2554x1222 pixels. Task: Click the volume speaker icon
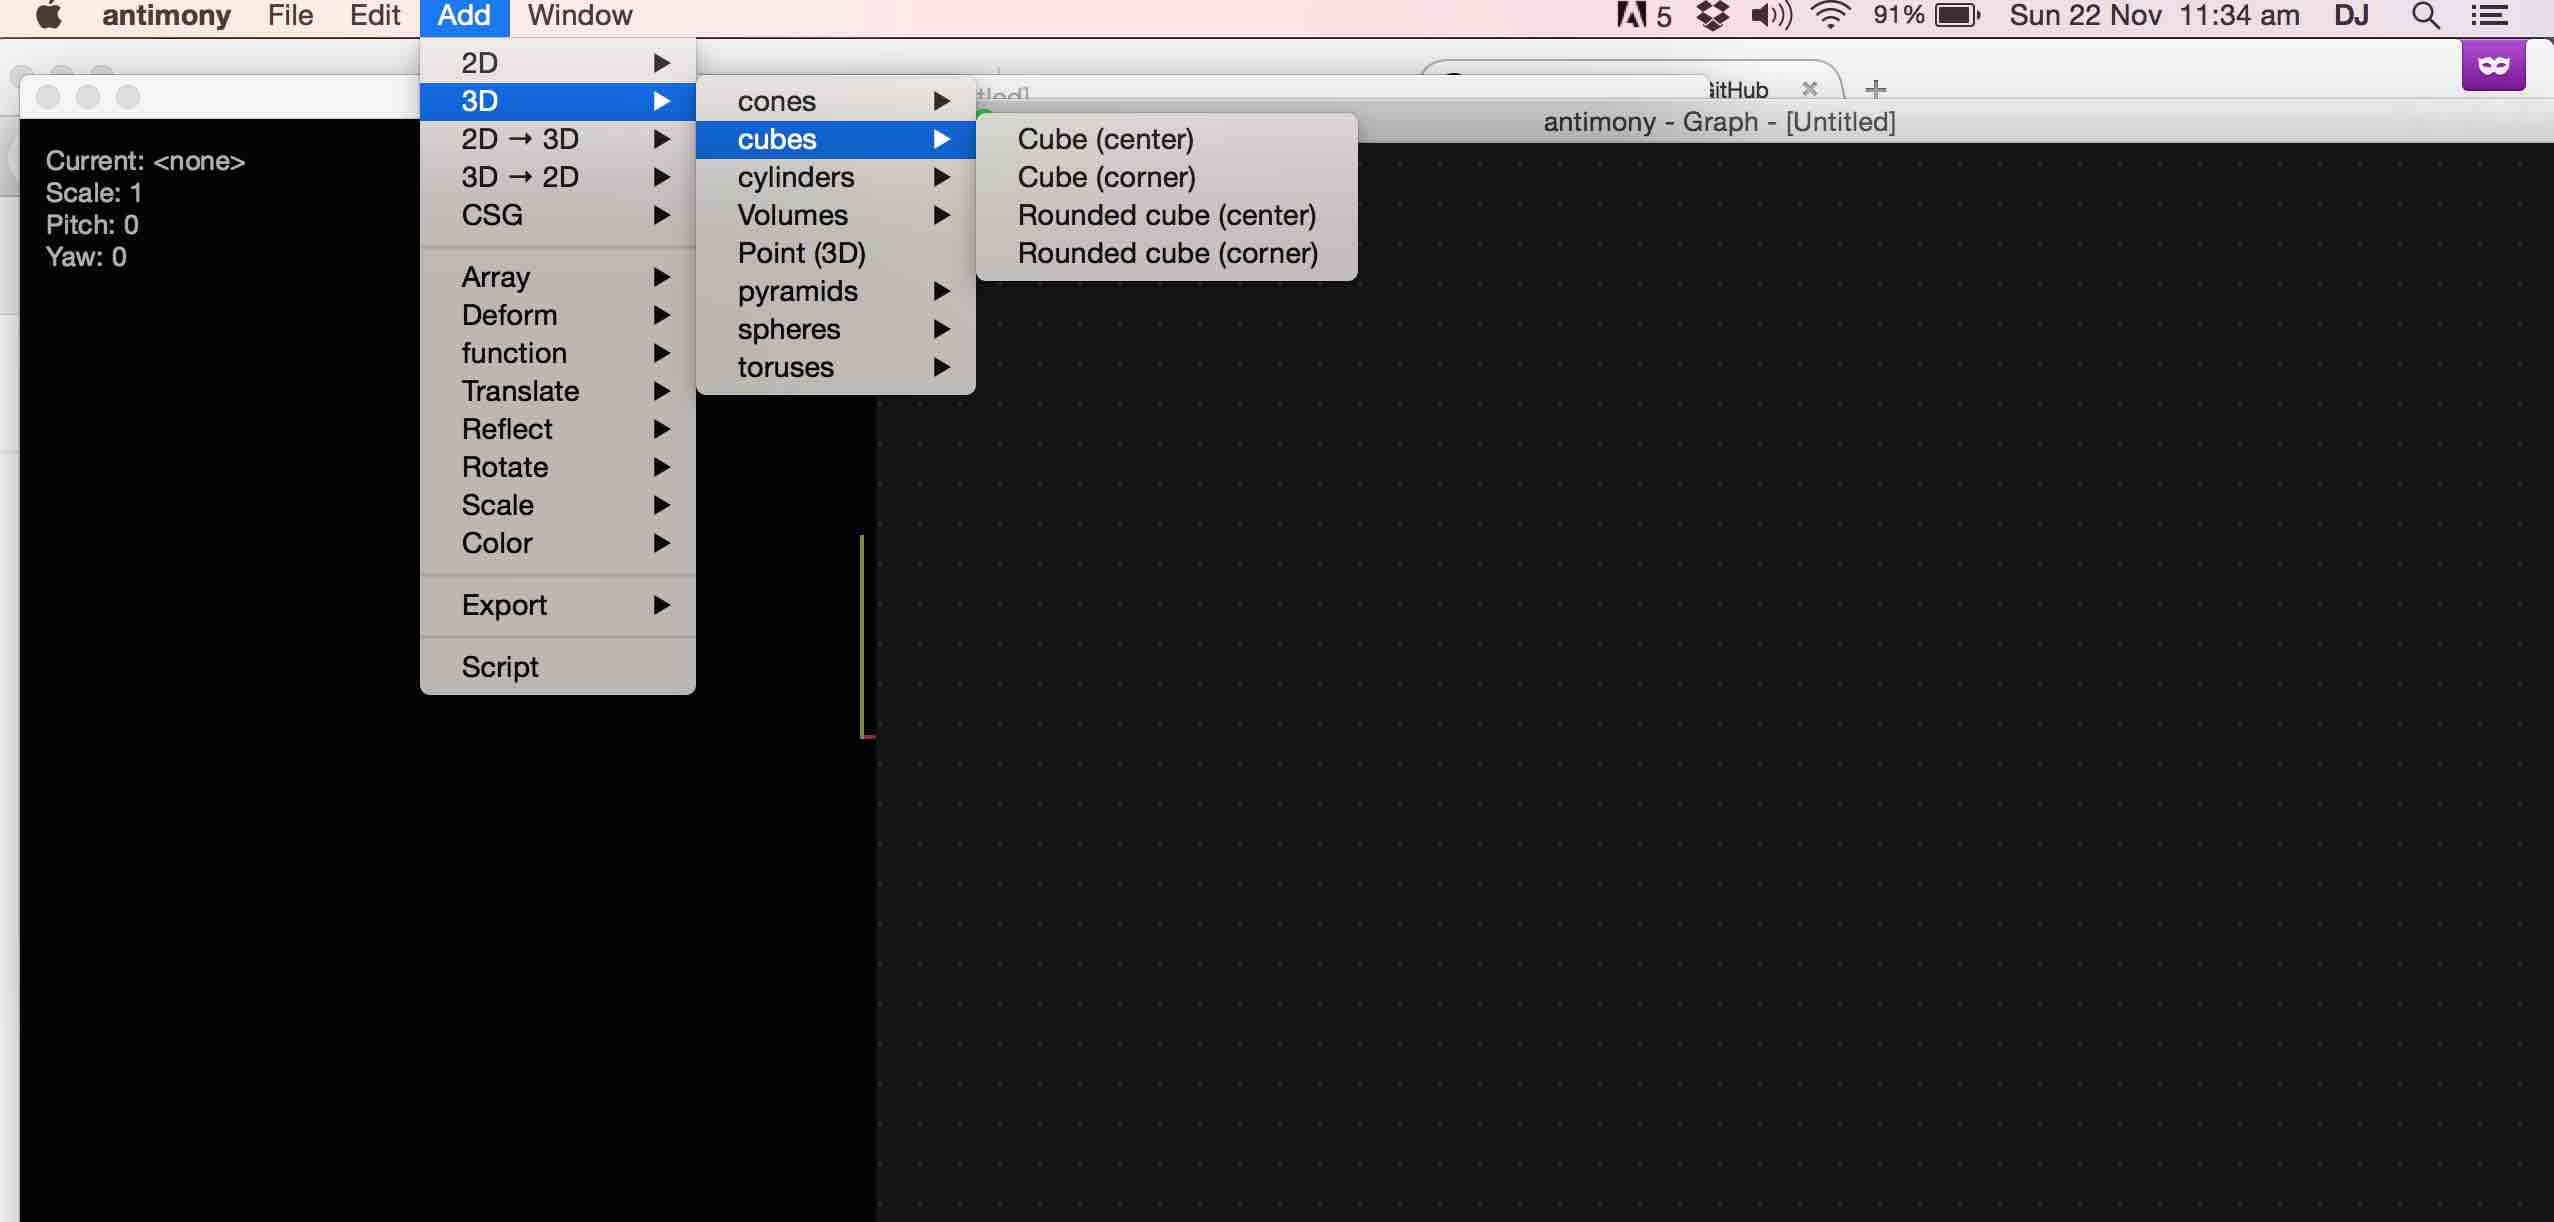(1771, 16)
